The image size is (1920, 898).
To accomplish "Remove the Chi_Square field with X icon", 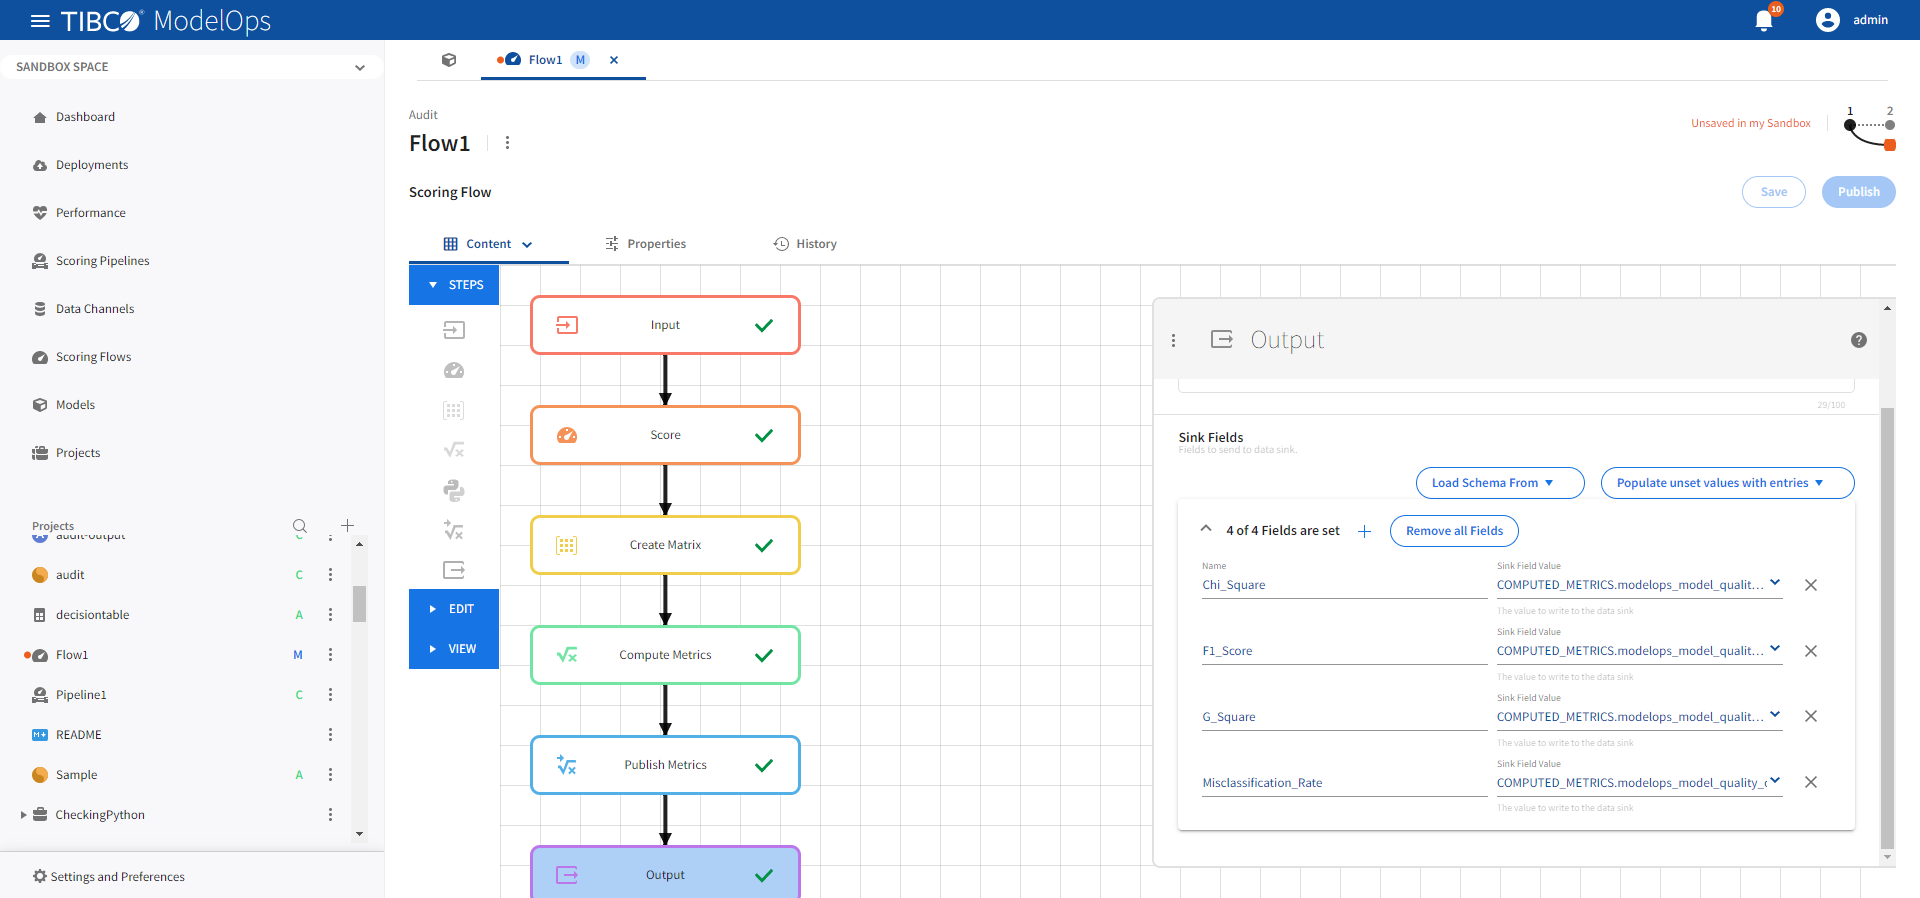I will point(1810,585).
